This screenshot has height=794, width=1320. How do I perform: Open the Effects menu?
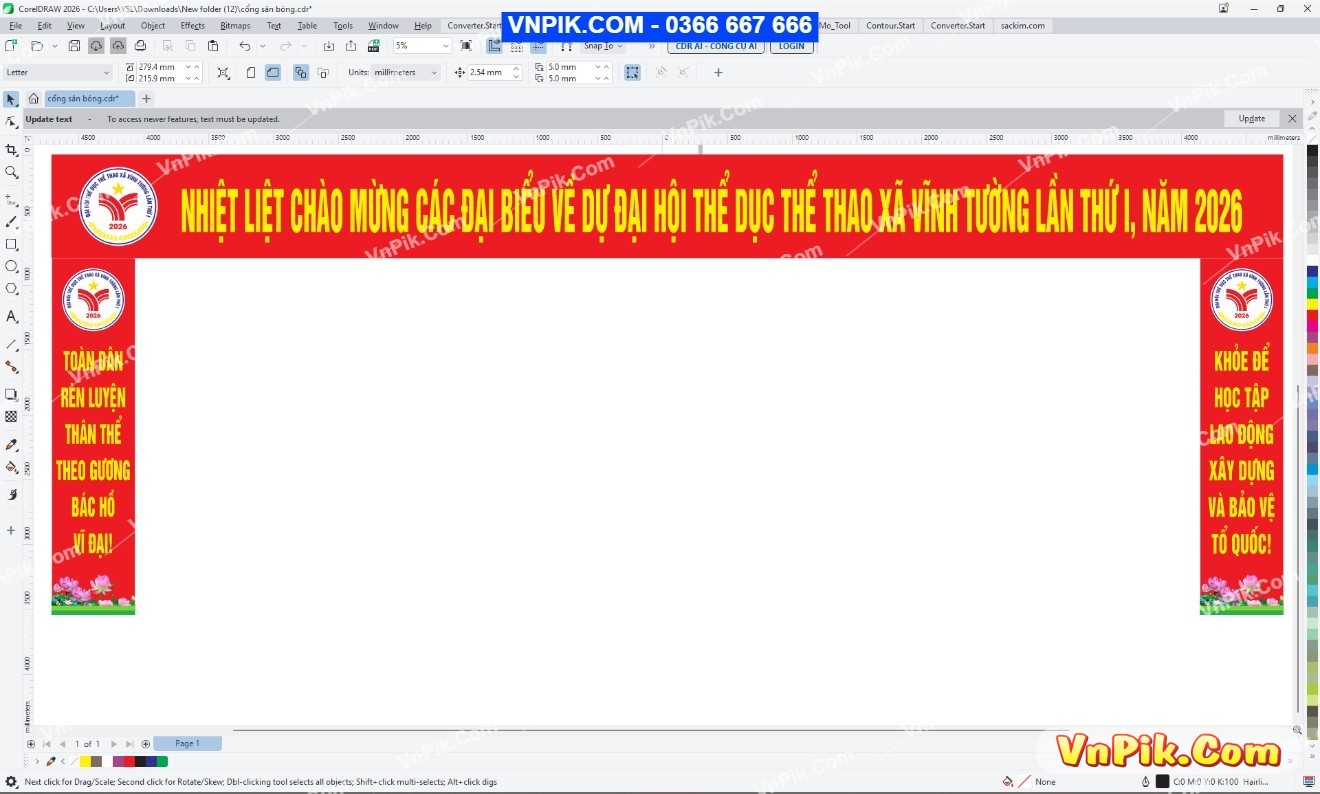point(193,26)
